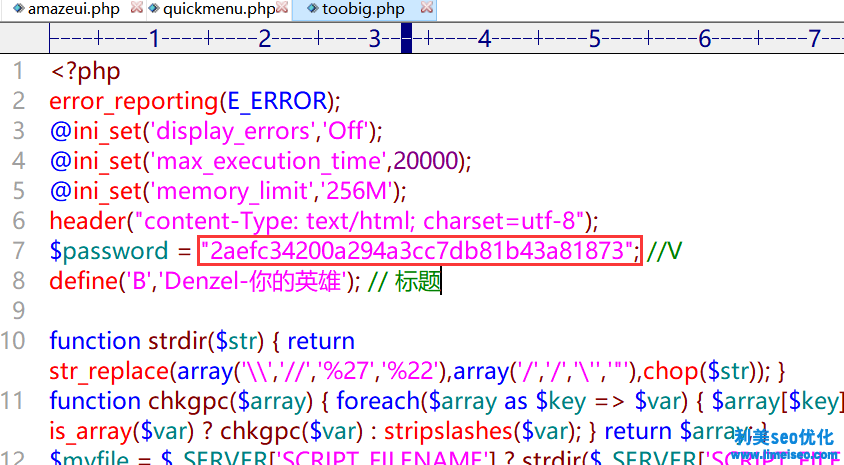Click the str_replace call

click(110, 371)
